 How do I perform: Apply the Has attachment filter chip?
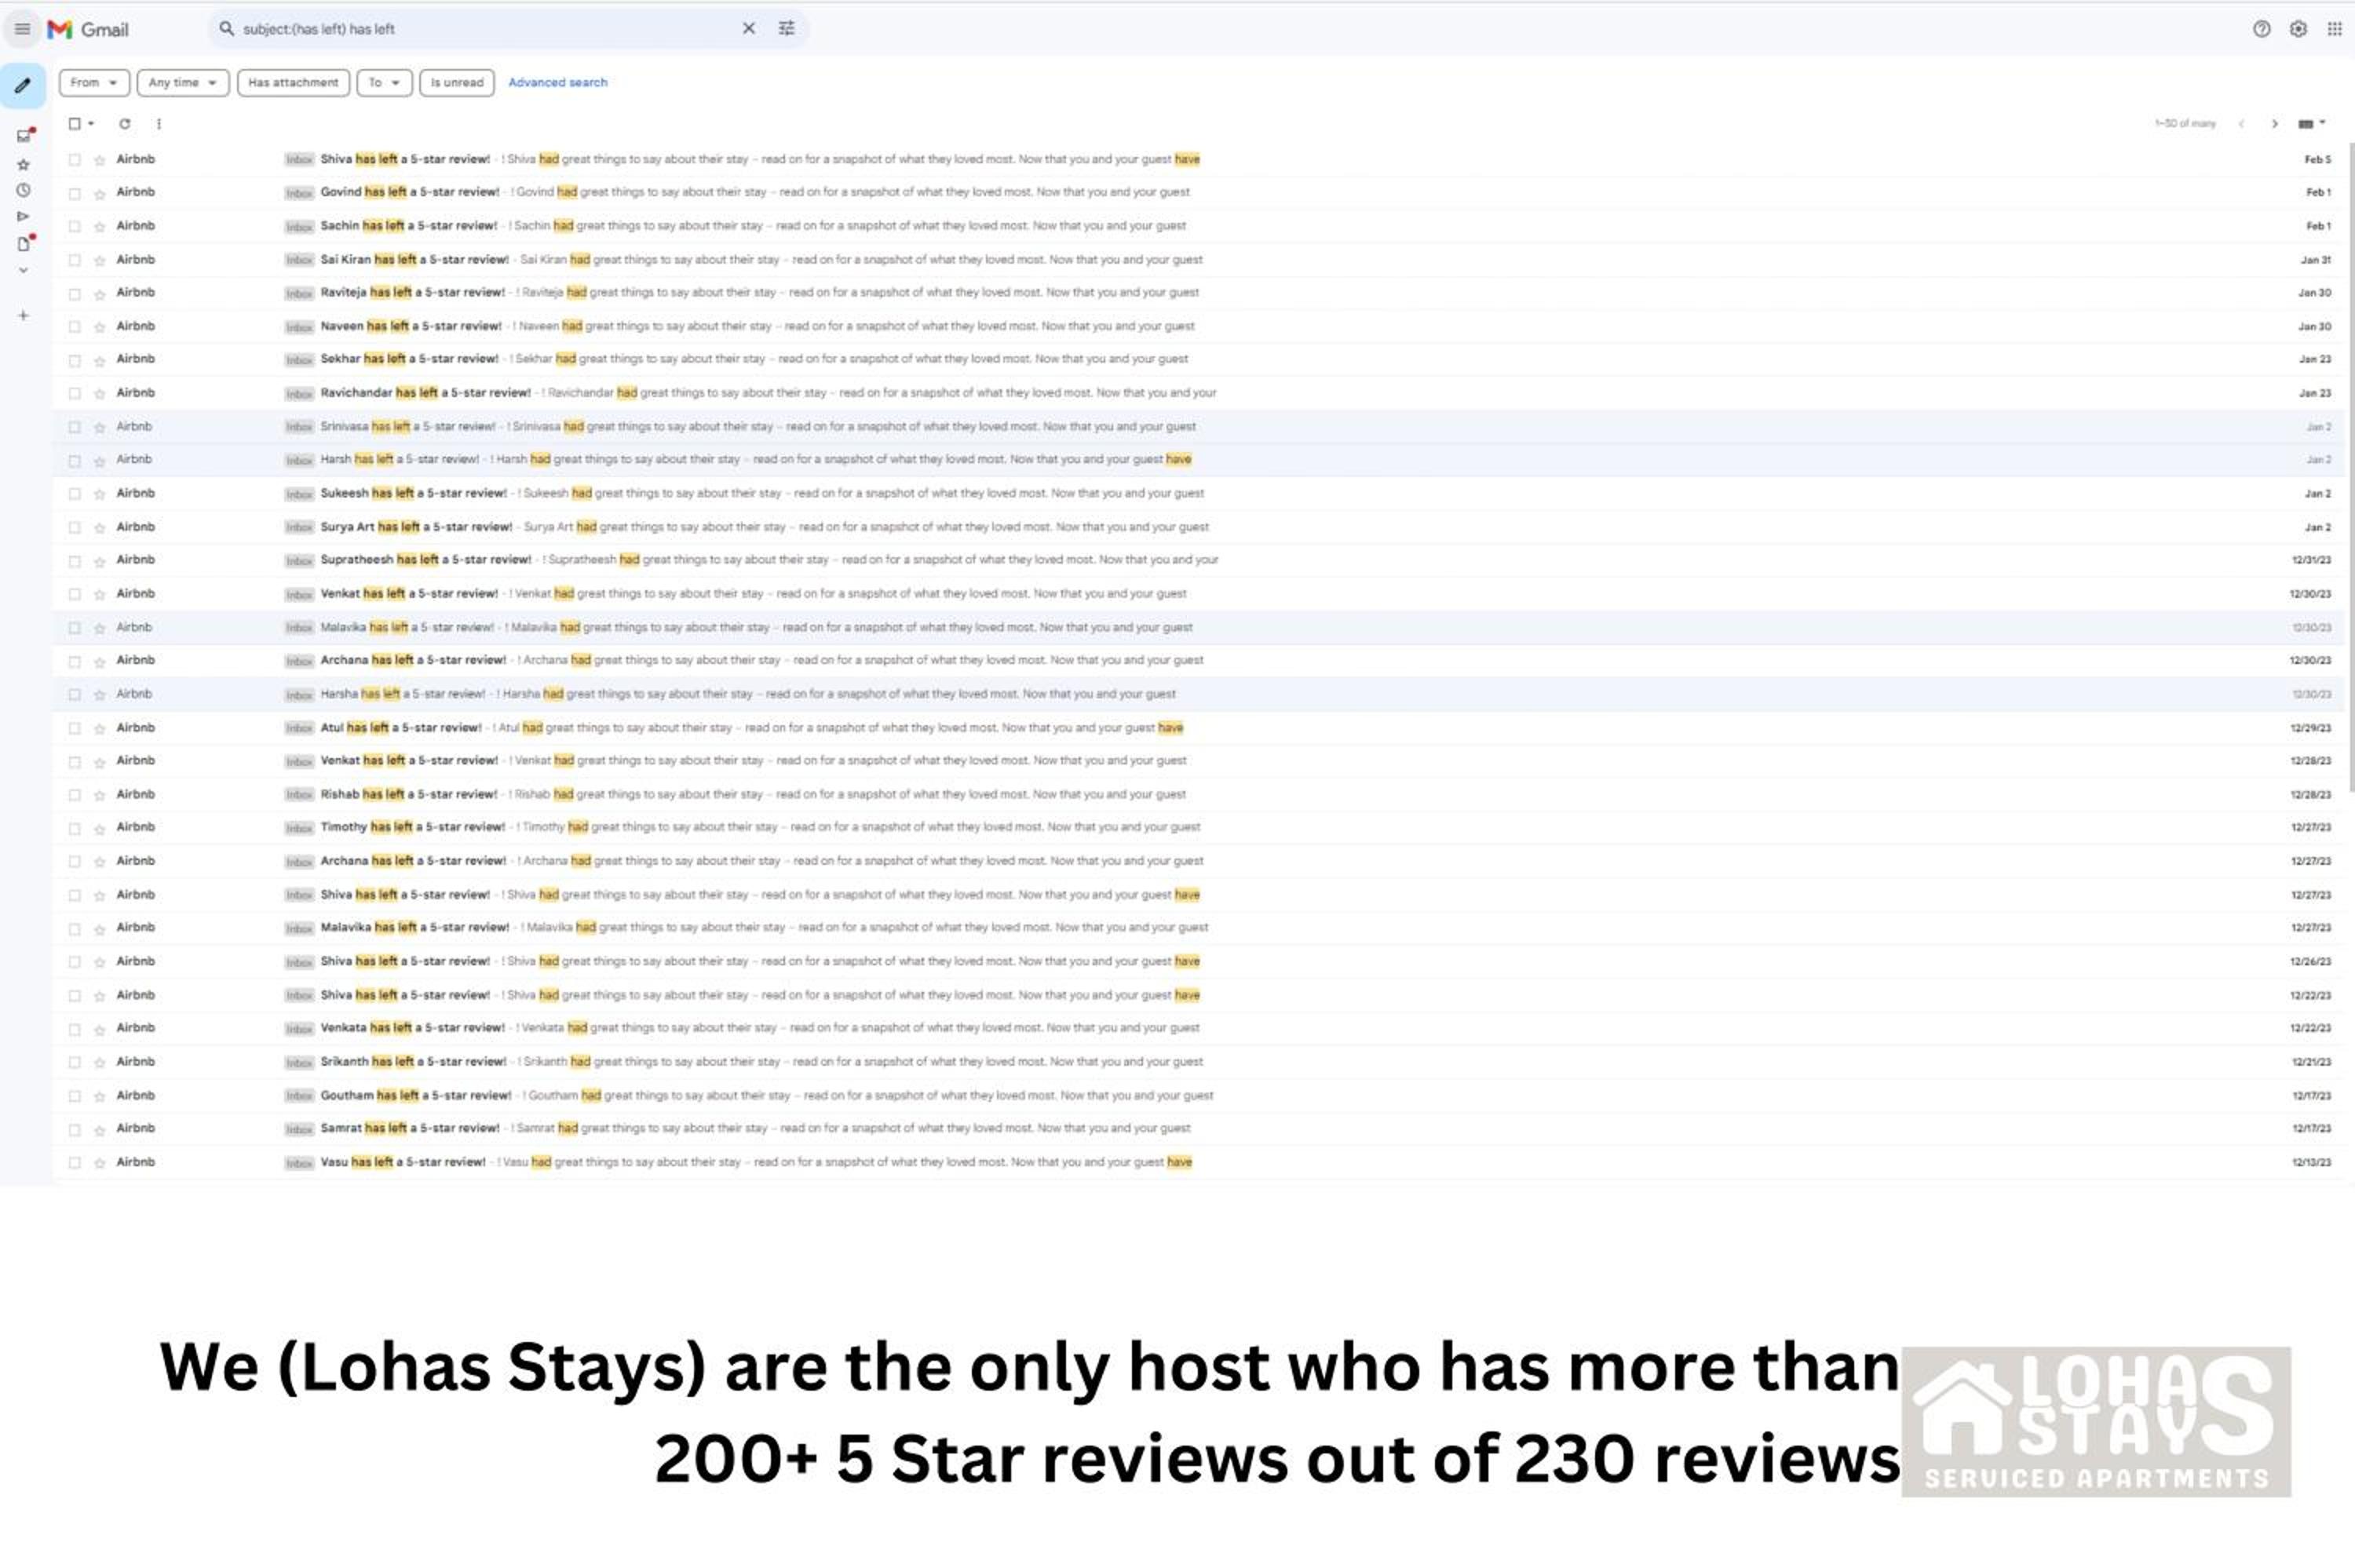coord(293,83)
